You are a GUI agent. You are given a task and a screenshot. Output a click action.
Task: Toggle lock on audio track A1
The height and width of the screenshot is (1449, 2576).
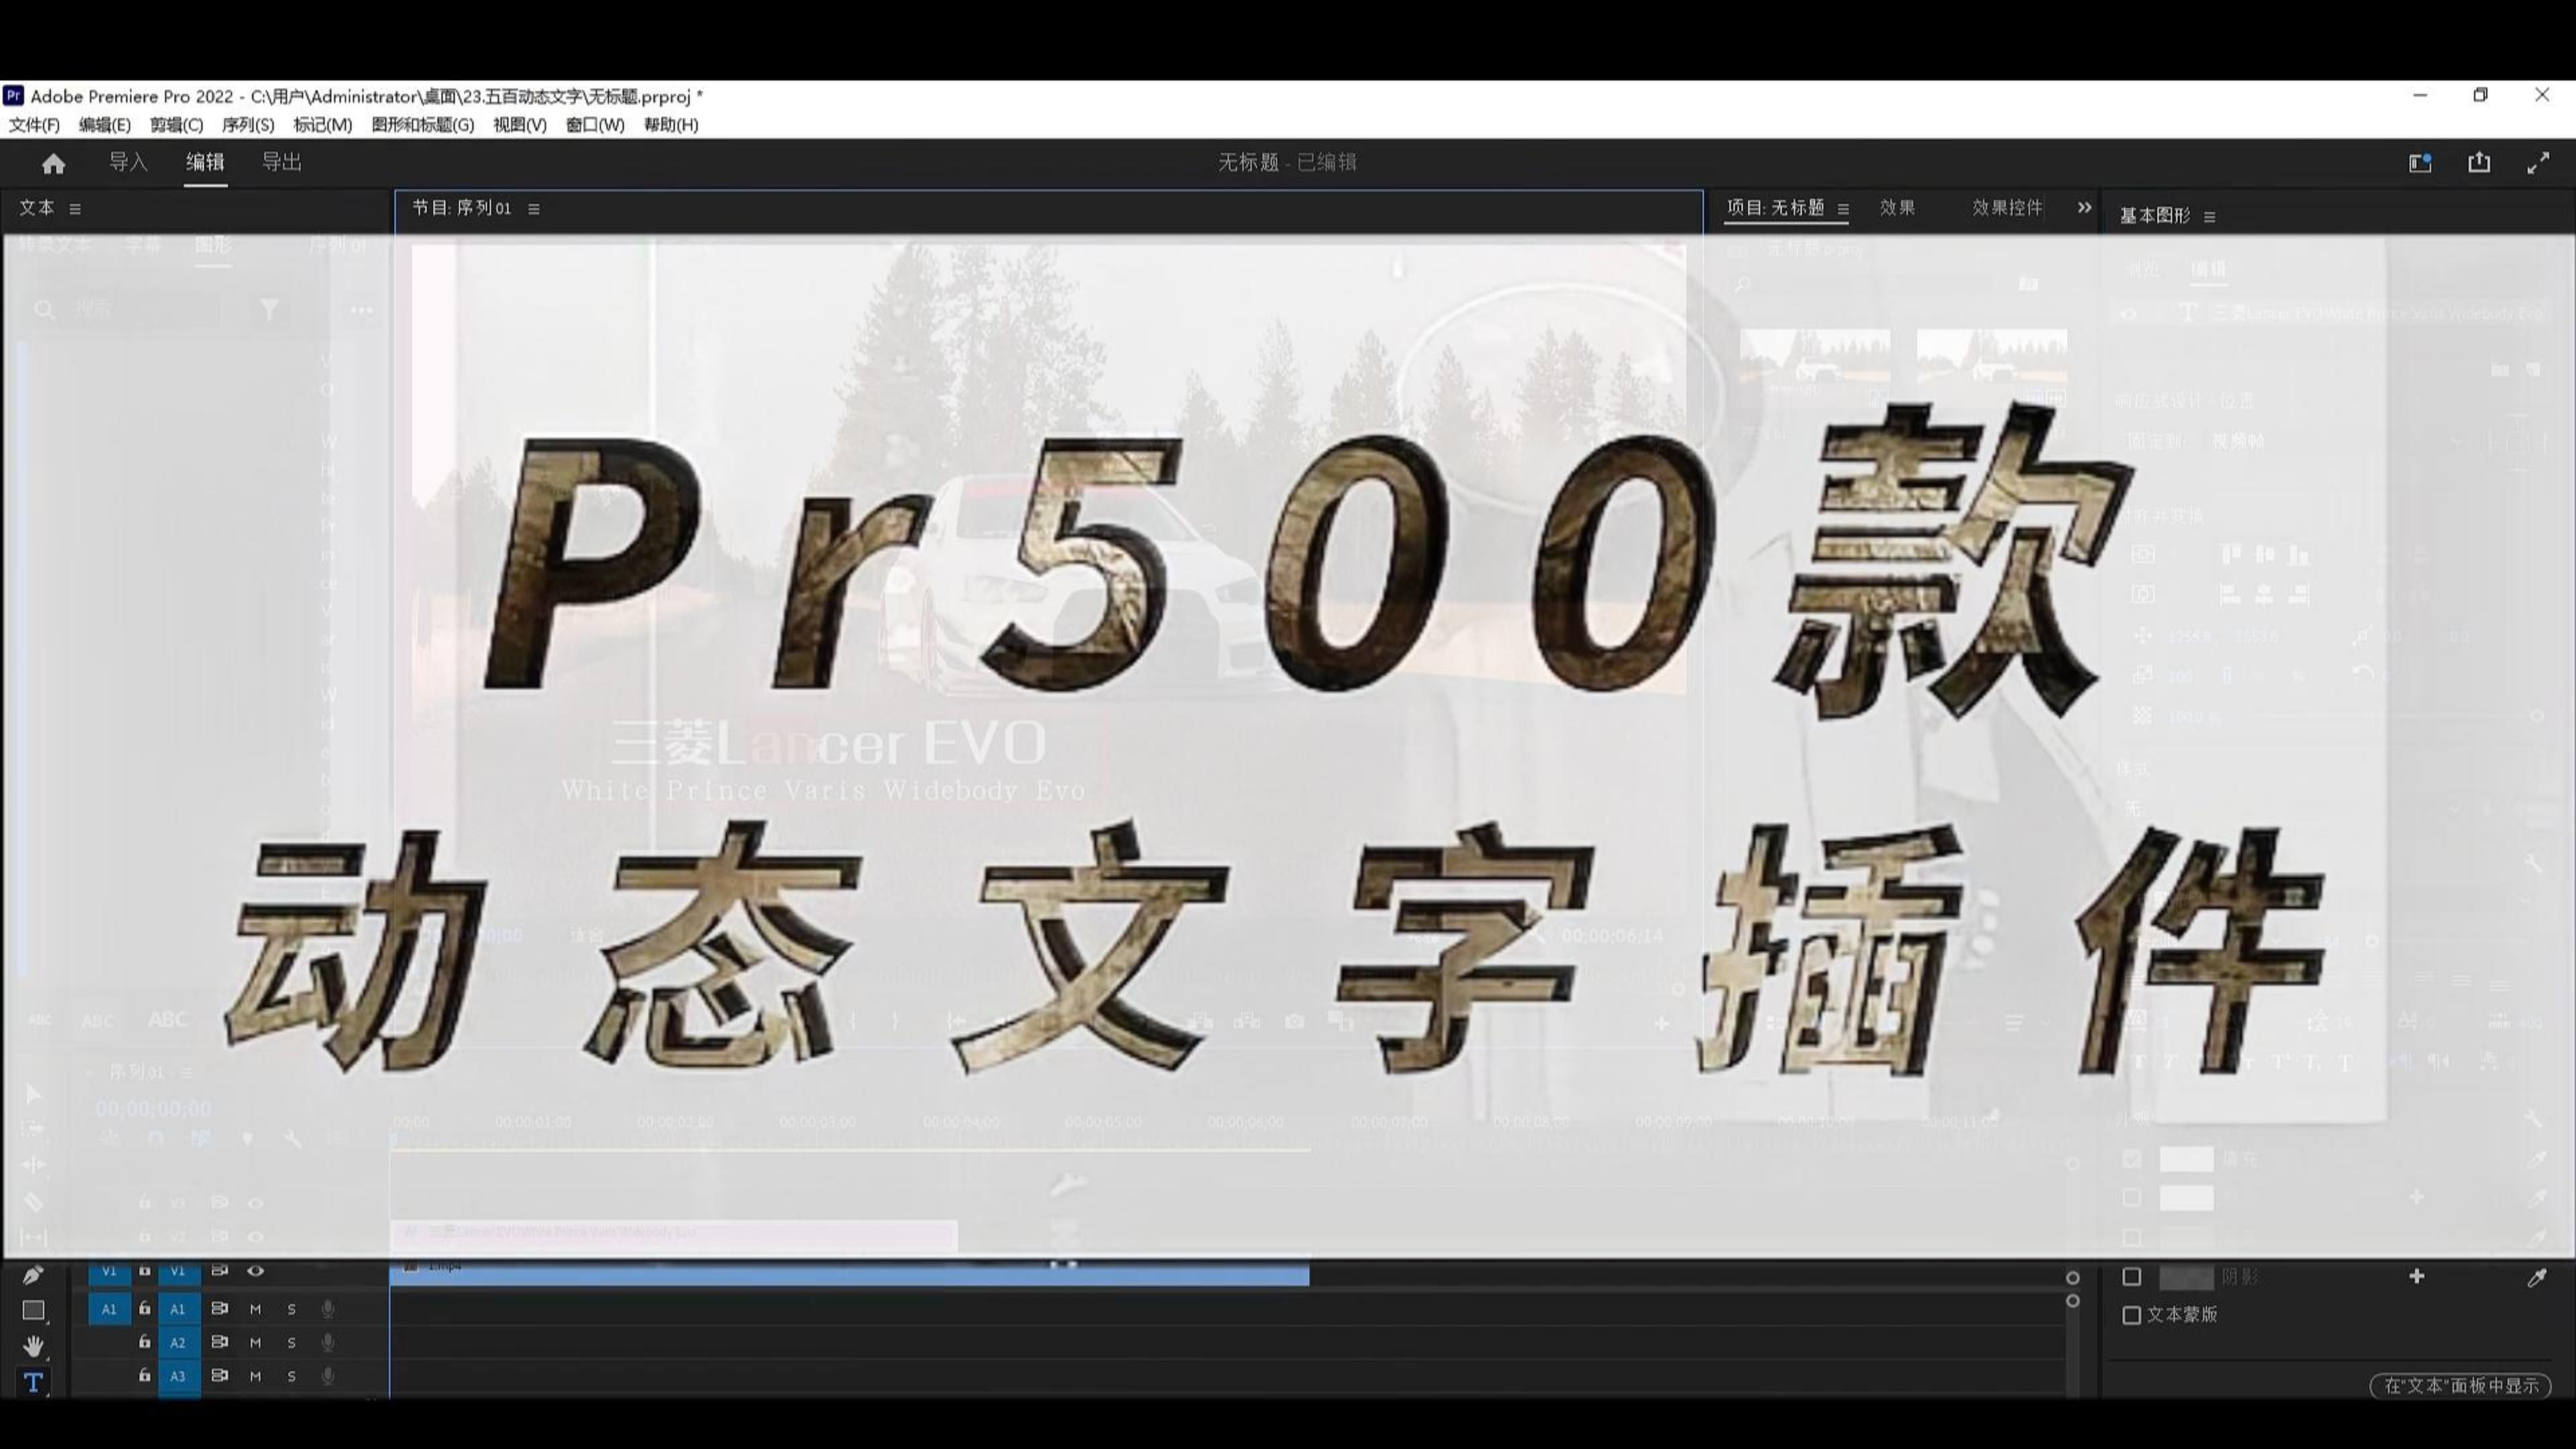tap(144, 1308)
